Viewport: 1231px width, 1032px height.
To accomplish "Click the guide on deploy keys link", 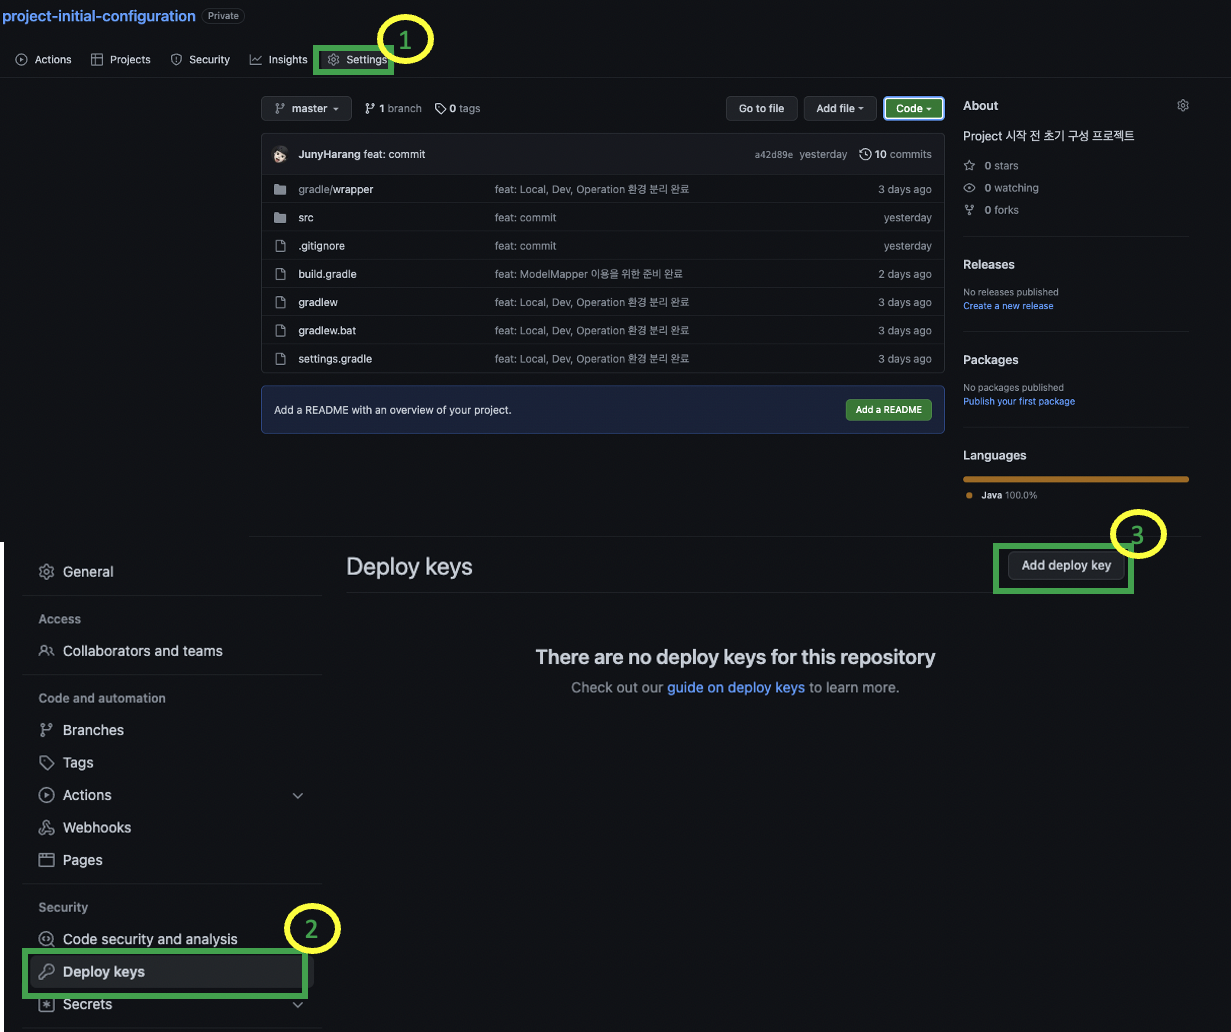I will [736, 688].
